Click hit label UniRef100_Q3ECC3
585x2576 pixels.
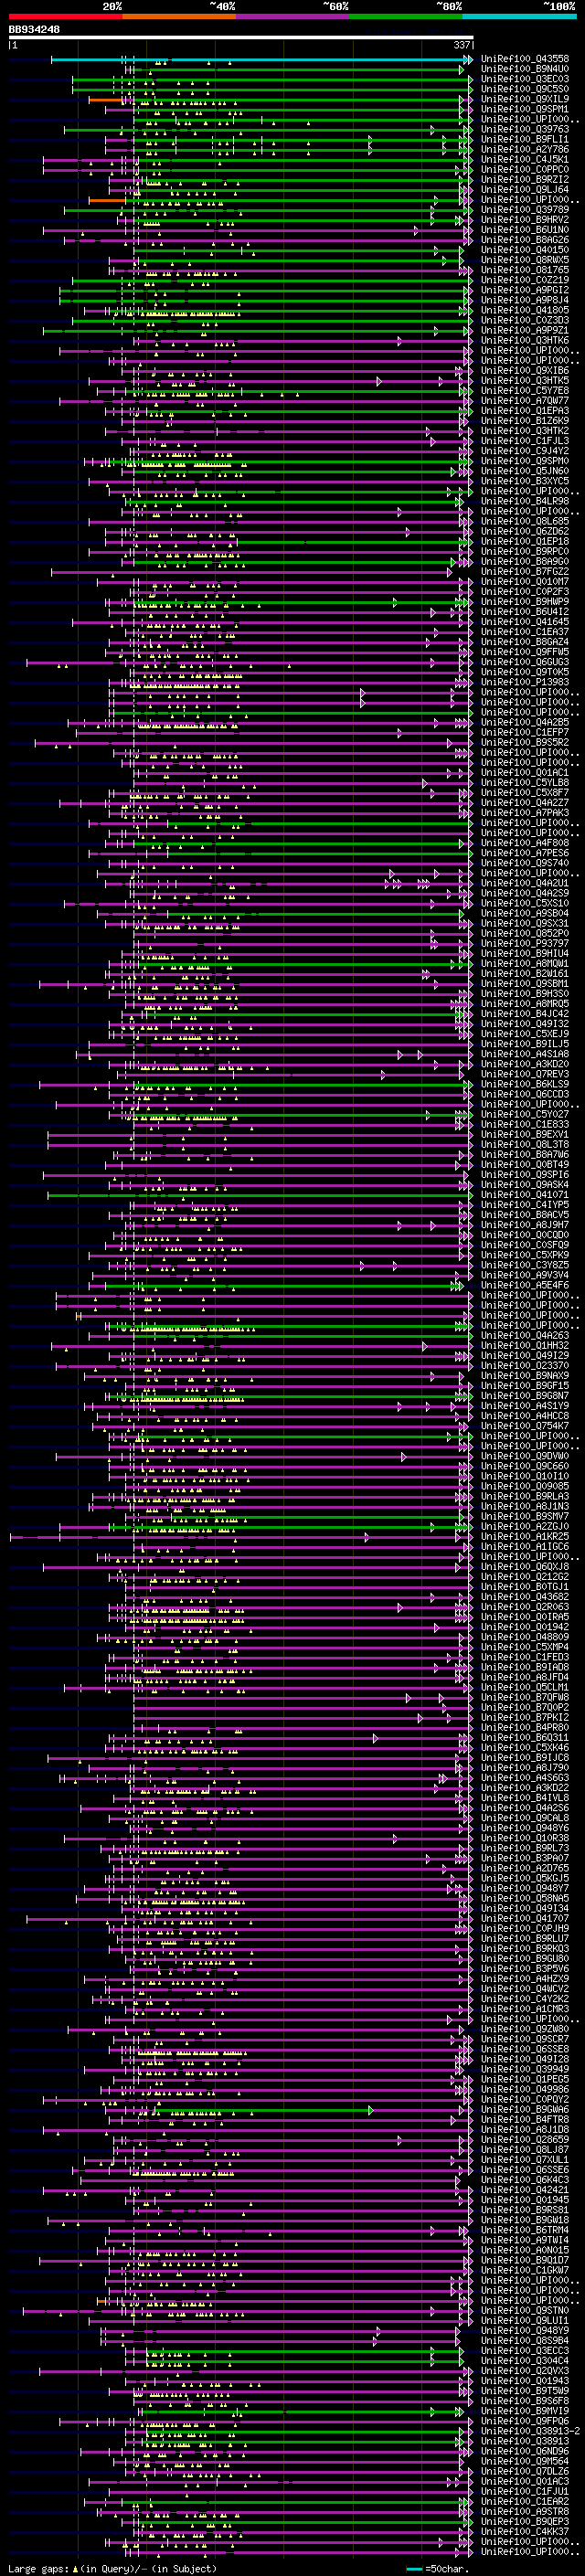pos(525,2351)
